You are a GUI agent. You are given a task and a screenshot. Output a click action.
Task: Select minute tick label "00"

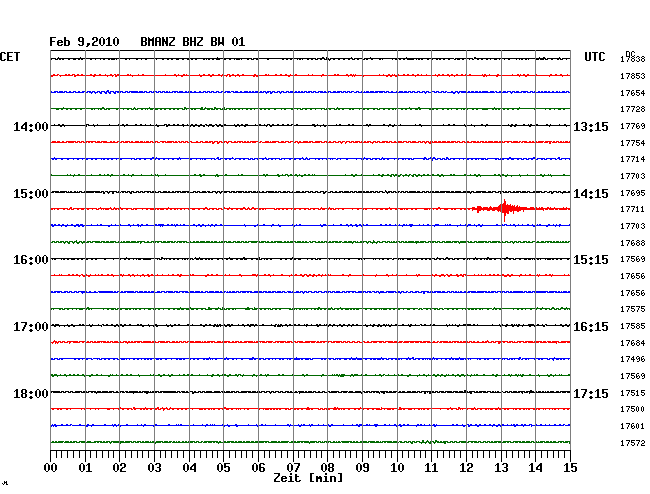[x=51, y=468]
